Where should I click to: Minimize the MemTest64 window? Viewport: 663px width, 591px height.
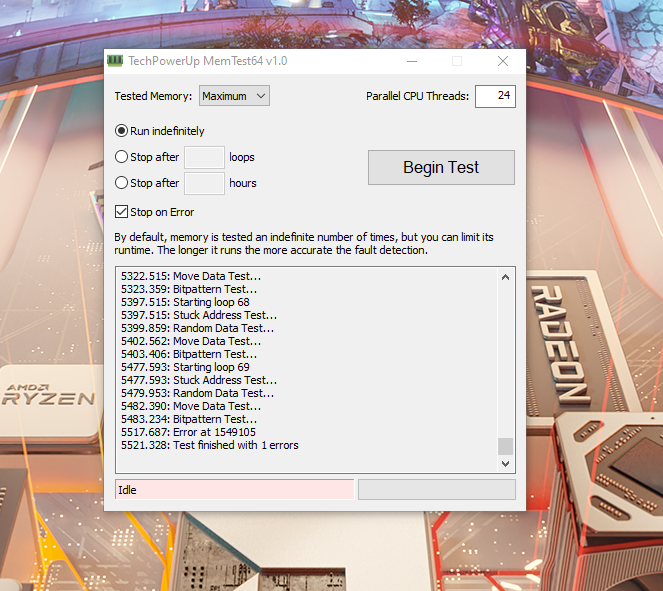412,61
